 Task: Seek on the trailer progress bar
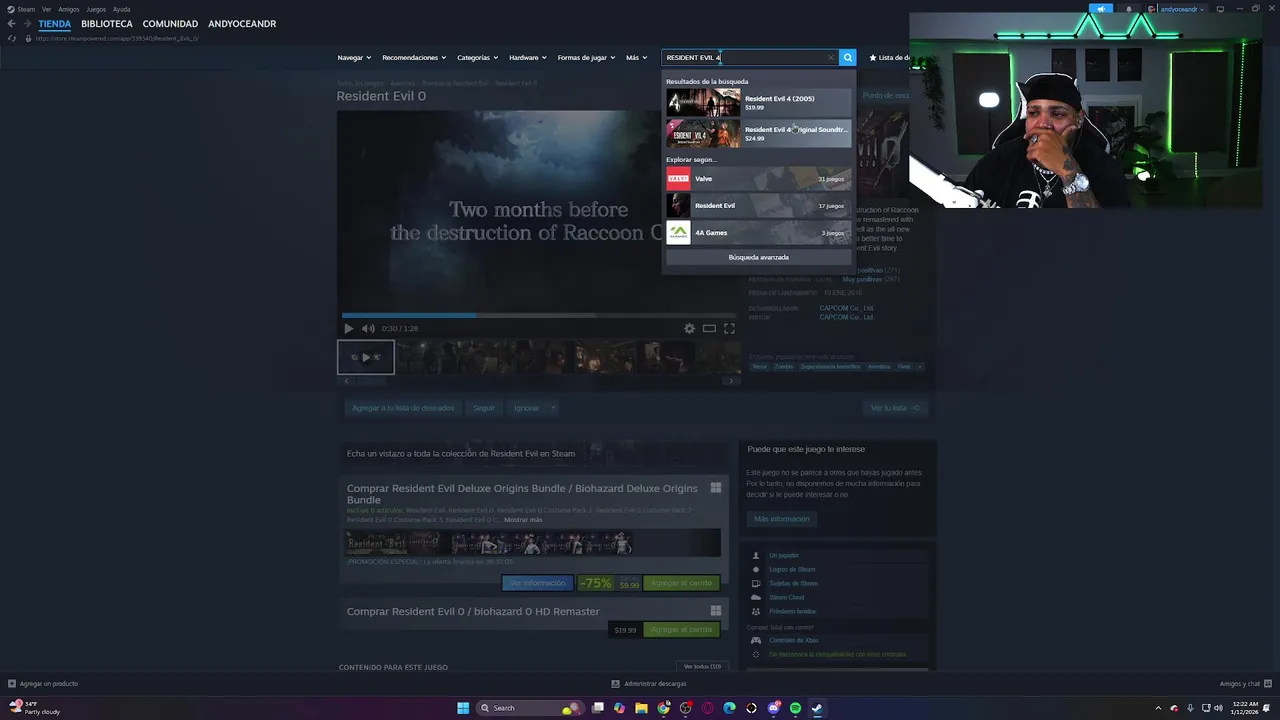point(540,315)
